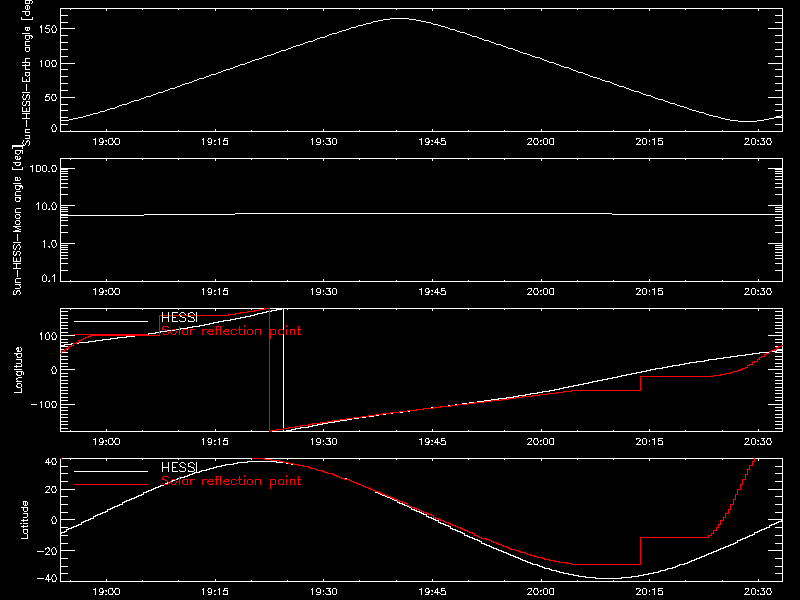The image size is (800, 600).
Task: Click 100 tick on Earth angle axis
Action: click(50, 64)
